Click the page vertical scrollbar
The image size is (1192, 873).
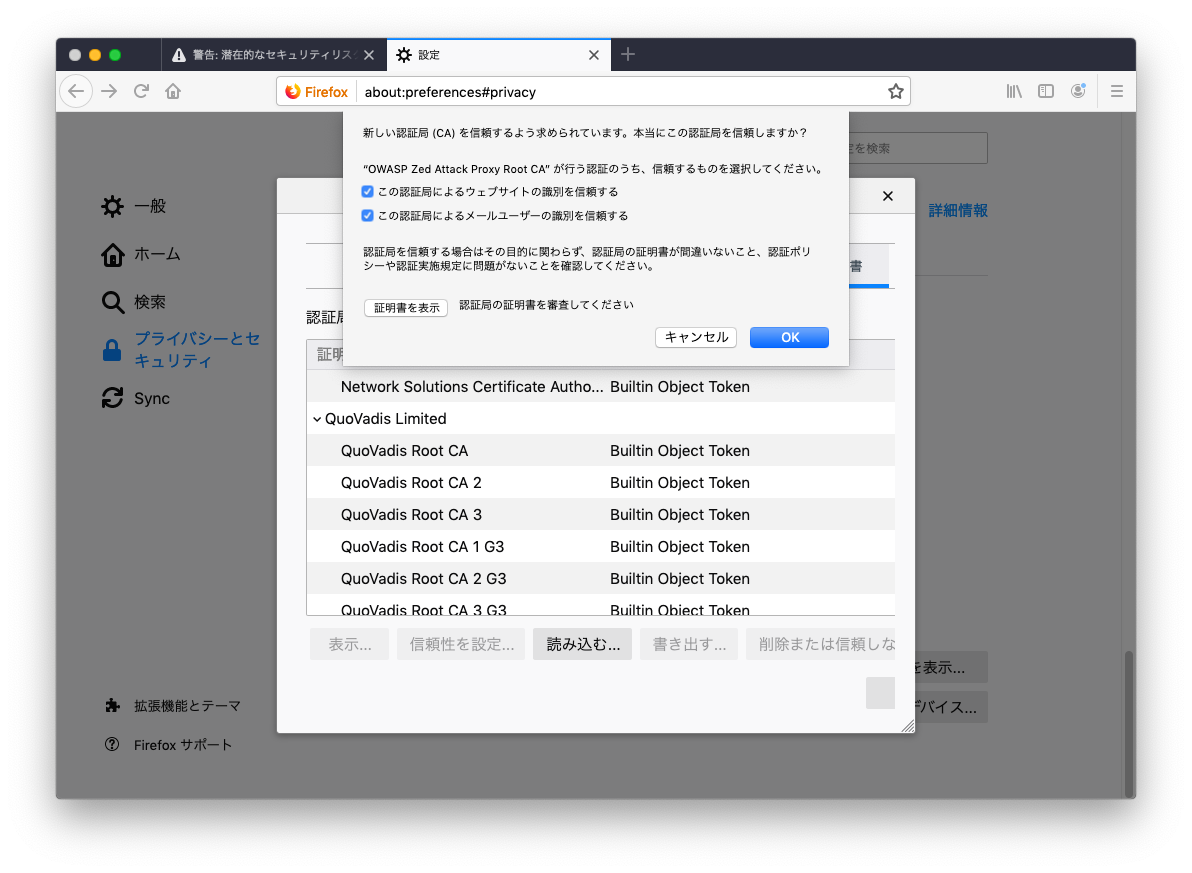1129,722
